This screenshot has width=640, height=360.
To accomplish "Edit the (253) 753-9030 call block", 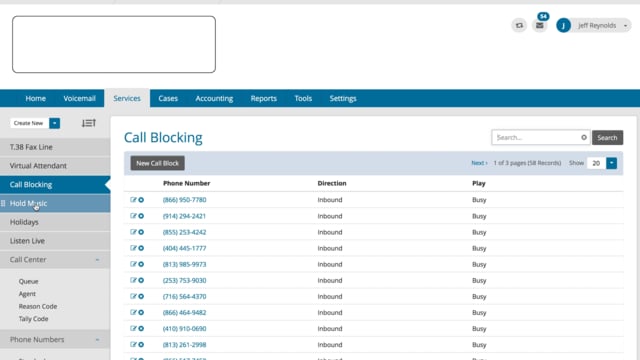I will pyautogui.click(x=133, y=280).
